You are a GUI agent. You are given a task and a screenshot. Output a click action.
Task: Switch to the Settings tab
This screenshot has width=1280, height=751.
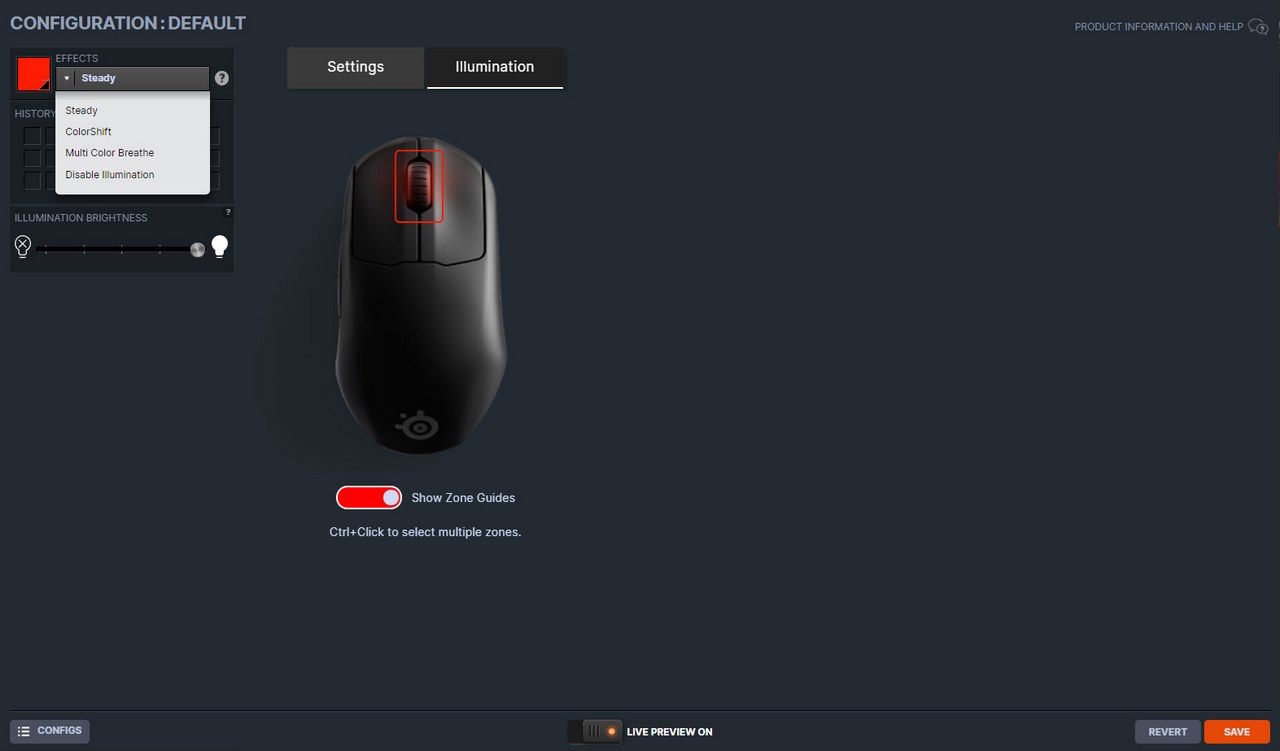pyautogui.click(x=355, y=67)
